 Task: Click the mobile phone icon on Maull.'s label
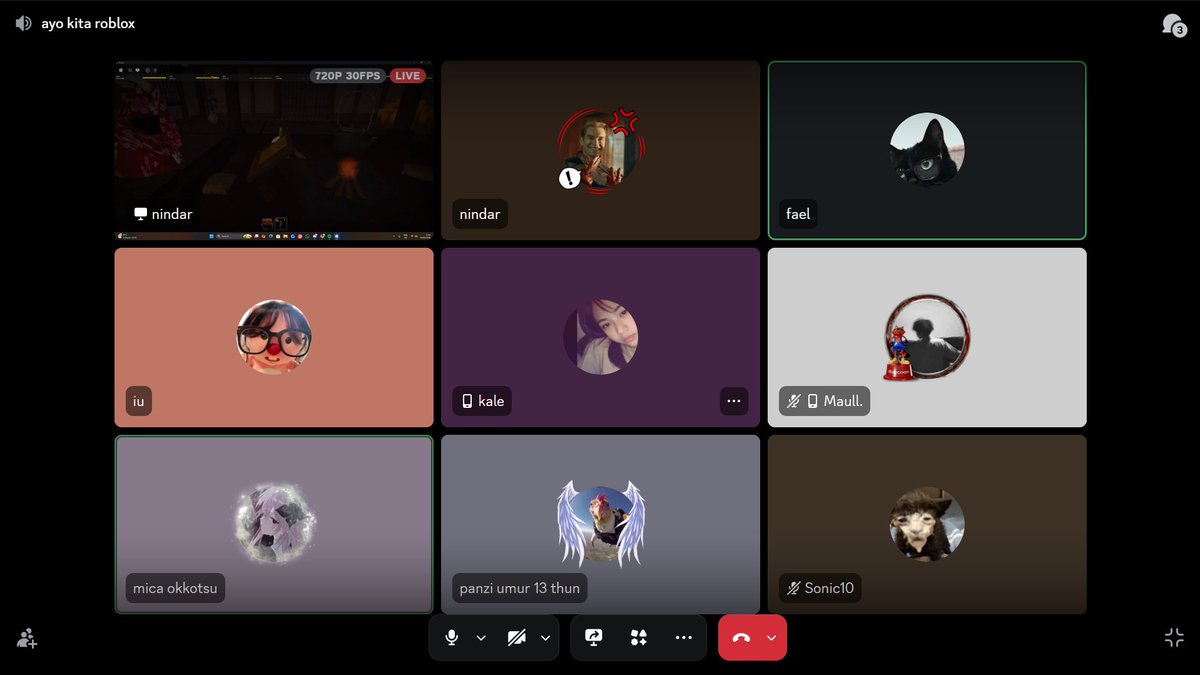click(x=813, y=401)
